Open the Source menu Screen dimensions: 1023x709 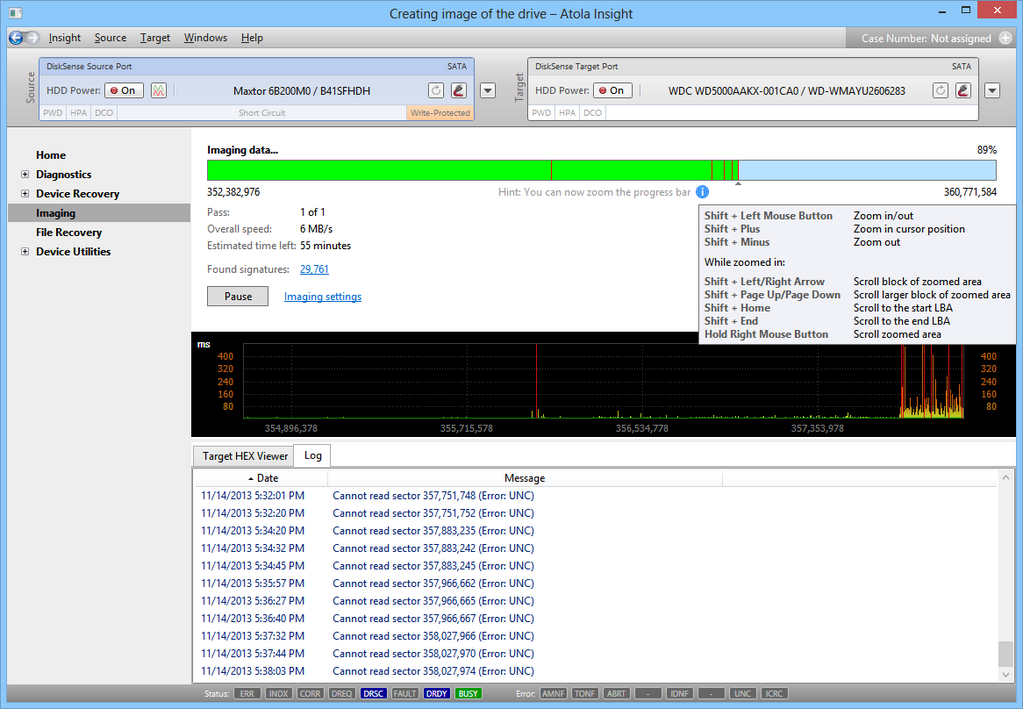click(x=110, y=38)
